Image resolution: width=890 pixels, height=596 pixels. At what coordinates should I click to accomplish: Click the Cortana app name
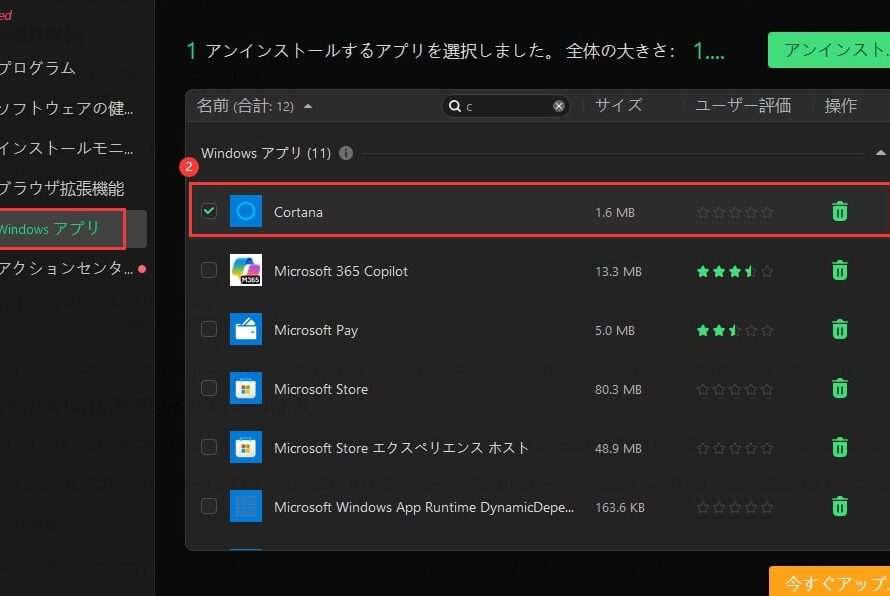(298, 212)
